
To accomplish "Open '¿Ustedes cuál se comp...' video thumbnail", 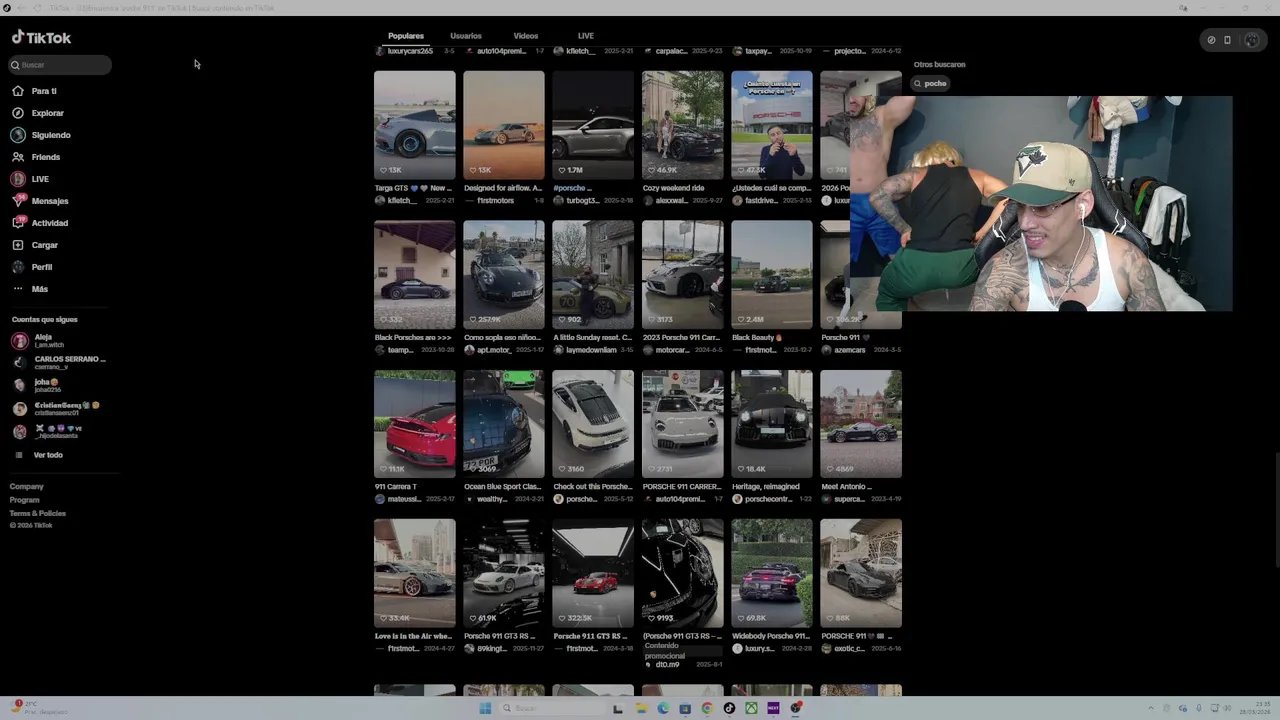I will pyautogui.click(x=772, y=125).
